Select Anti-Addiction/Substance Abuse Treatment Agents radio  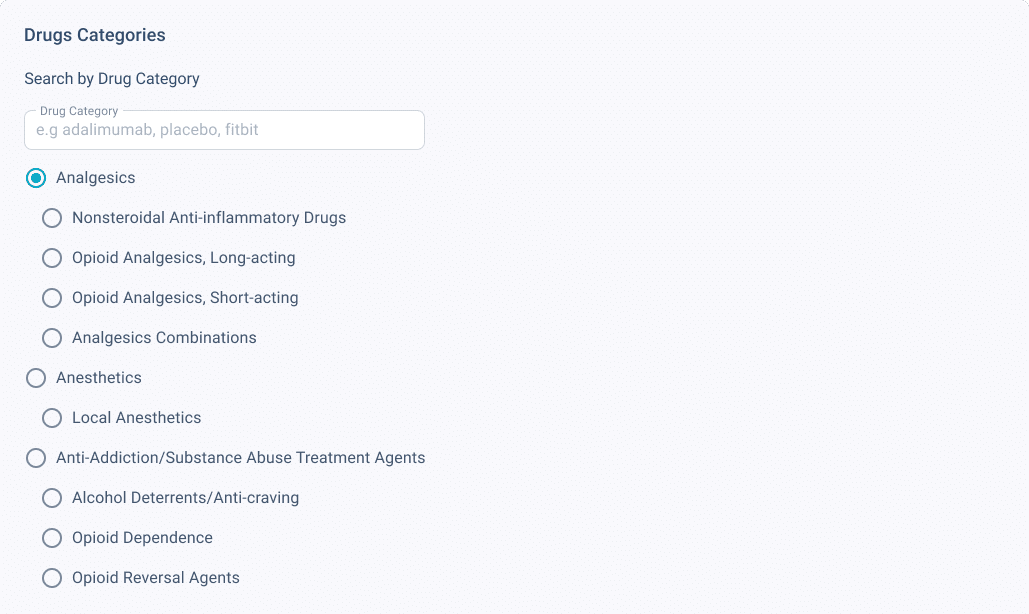(36, 458)
